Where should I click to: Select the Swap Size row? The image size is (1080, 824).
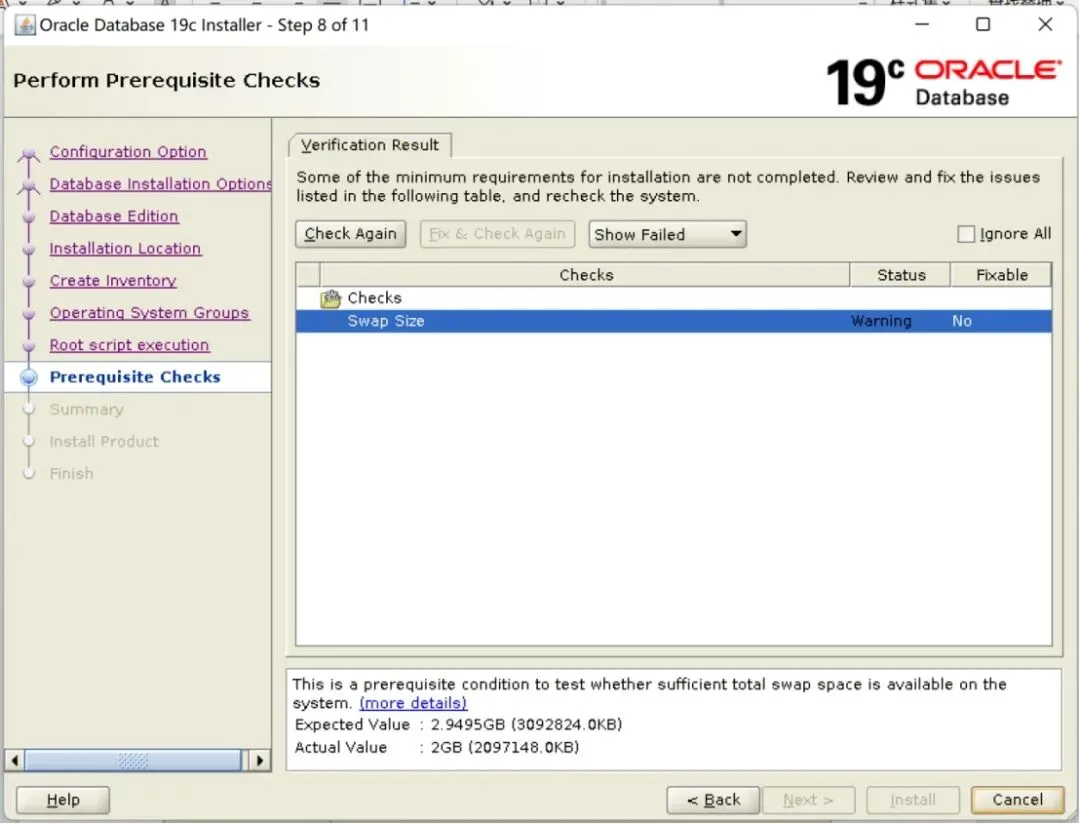(x=674, y=322)
